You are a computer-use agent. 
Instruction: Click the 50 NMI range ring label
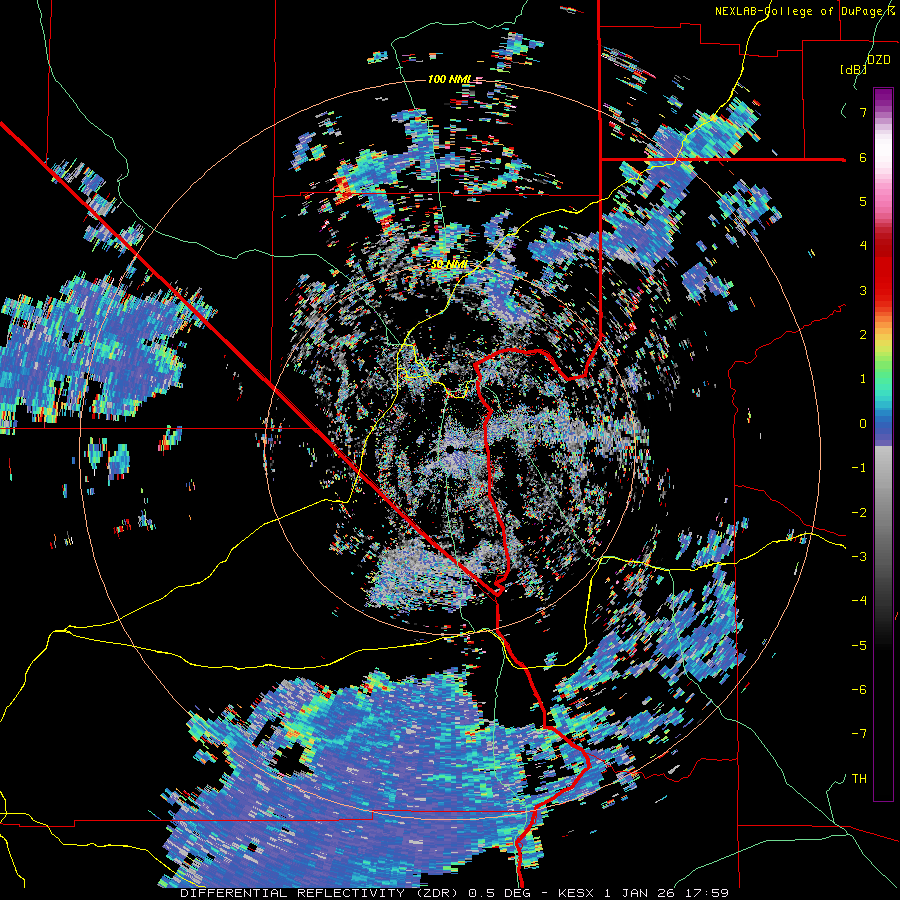(x=449, y=265)
